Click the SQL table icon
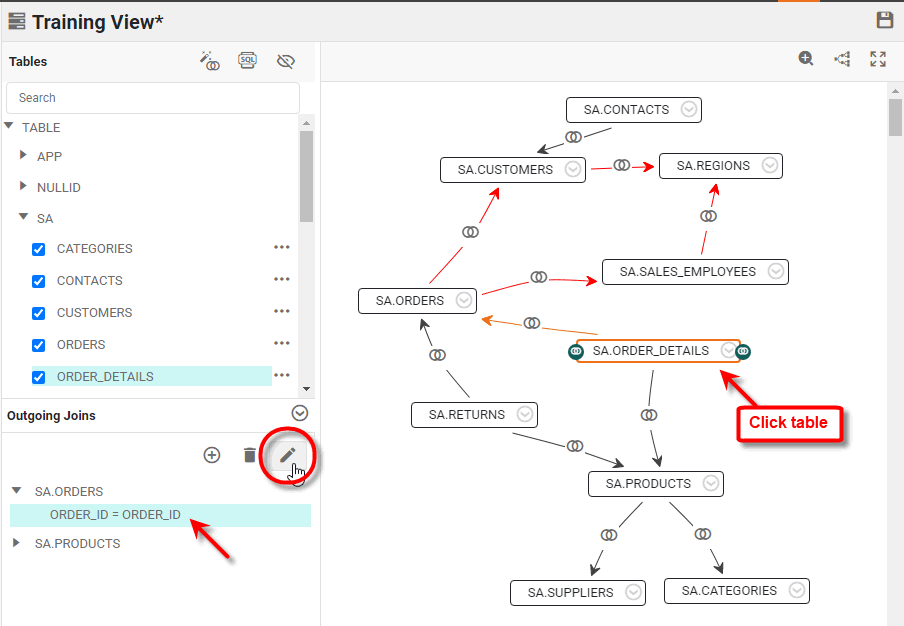 (x=248, y=61)
